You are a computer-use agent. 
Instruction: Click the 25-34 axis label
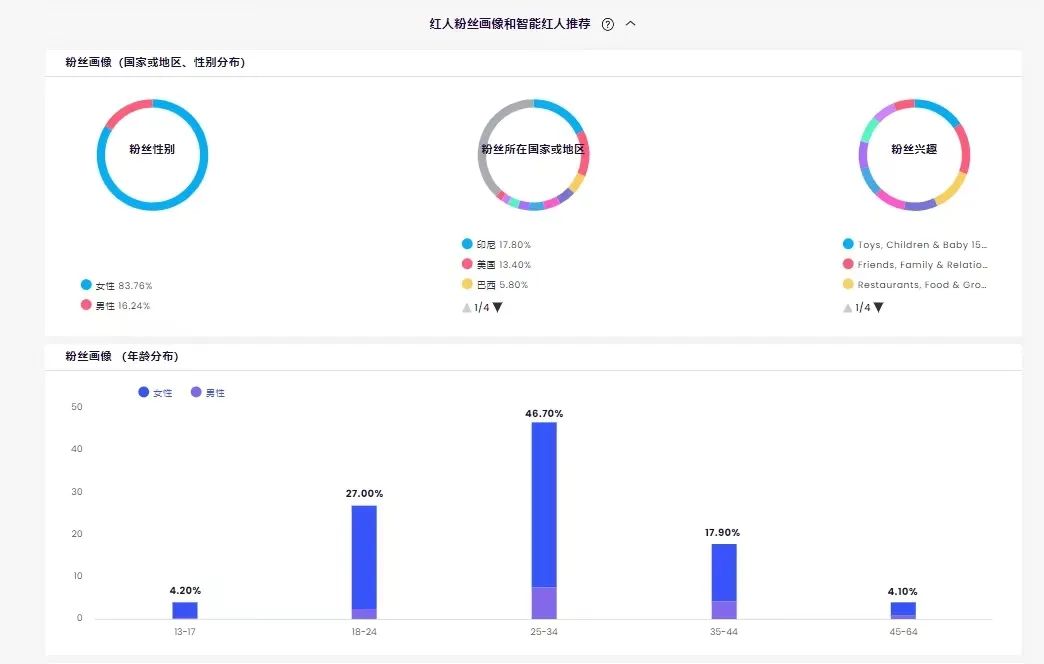pos(544,631)
